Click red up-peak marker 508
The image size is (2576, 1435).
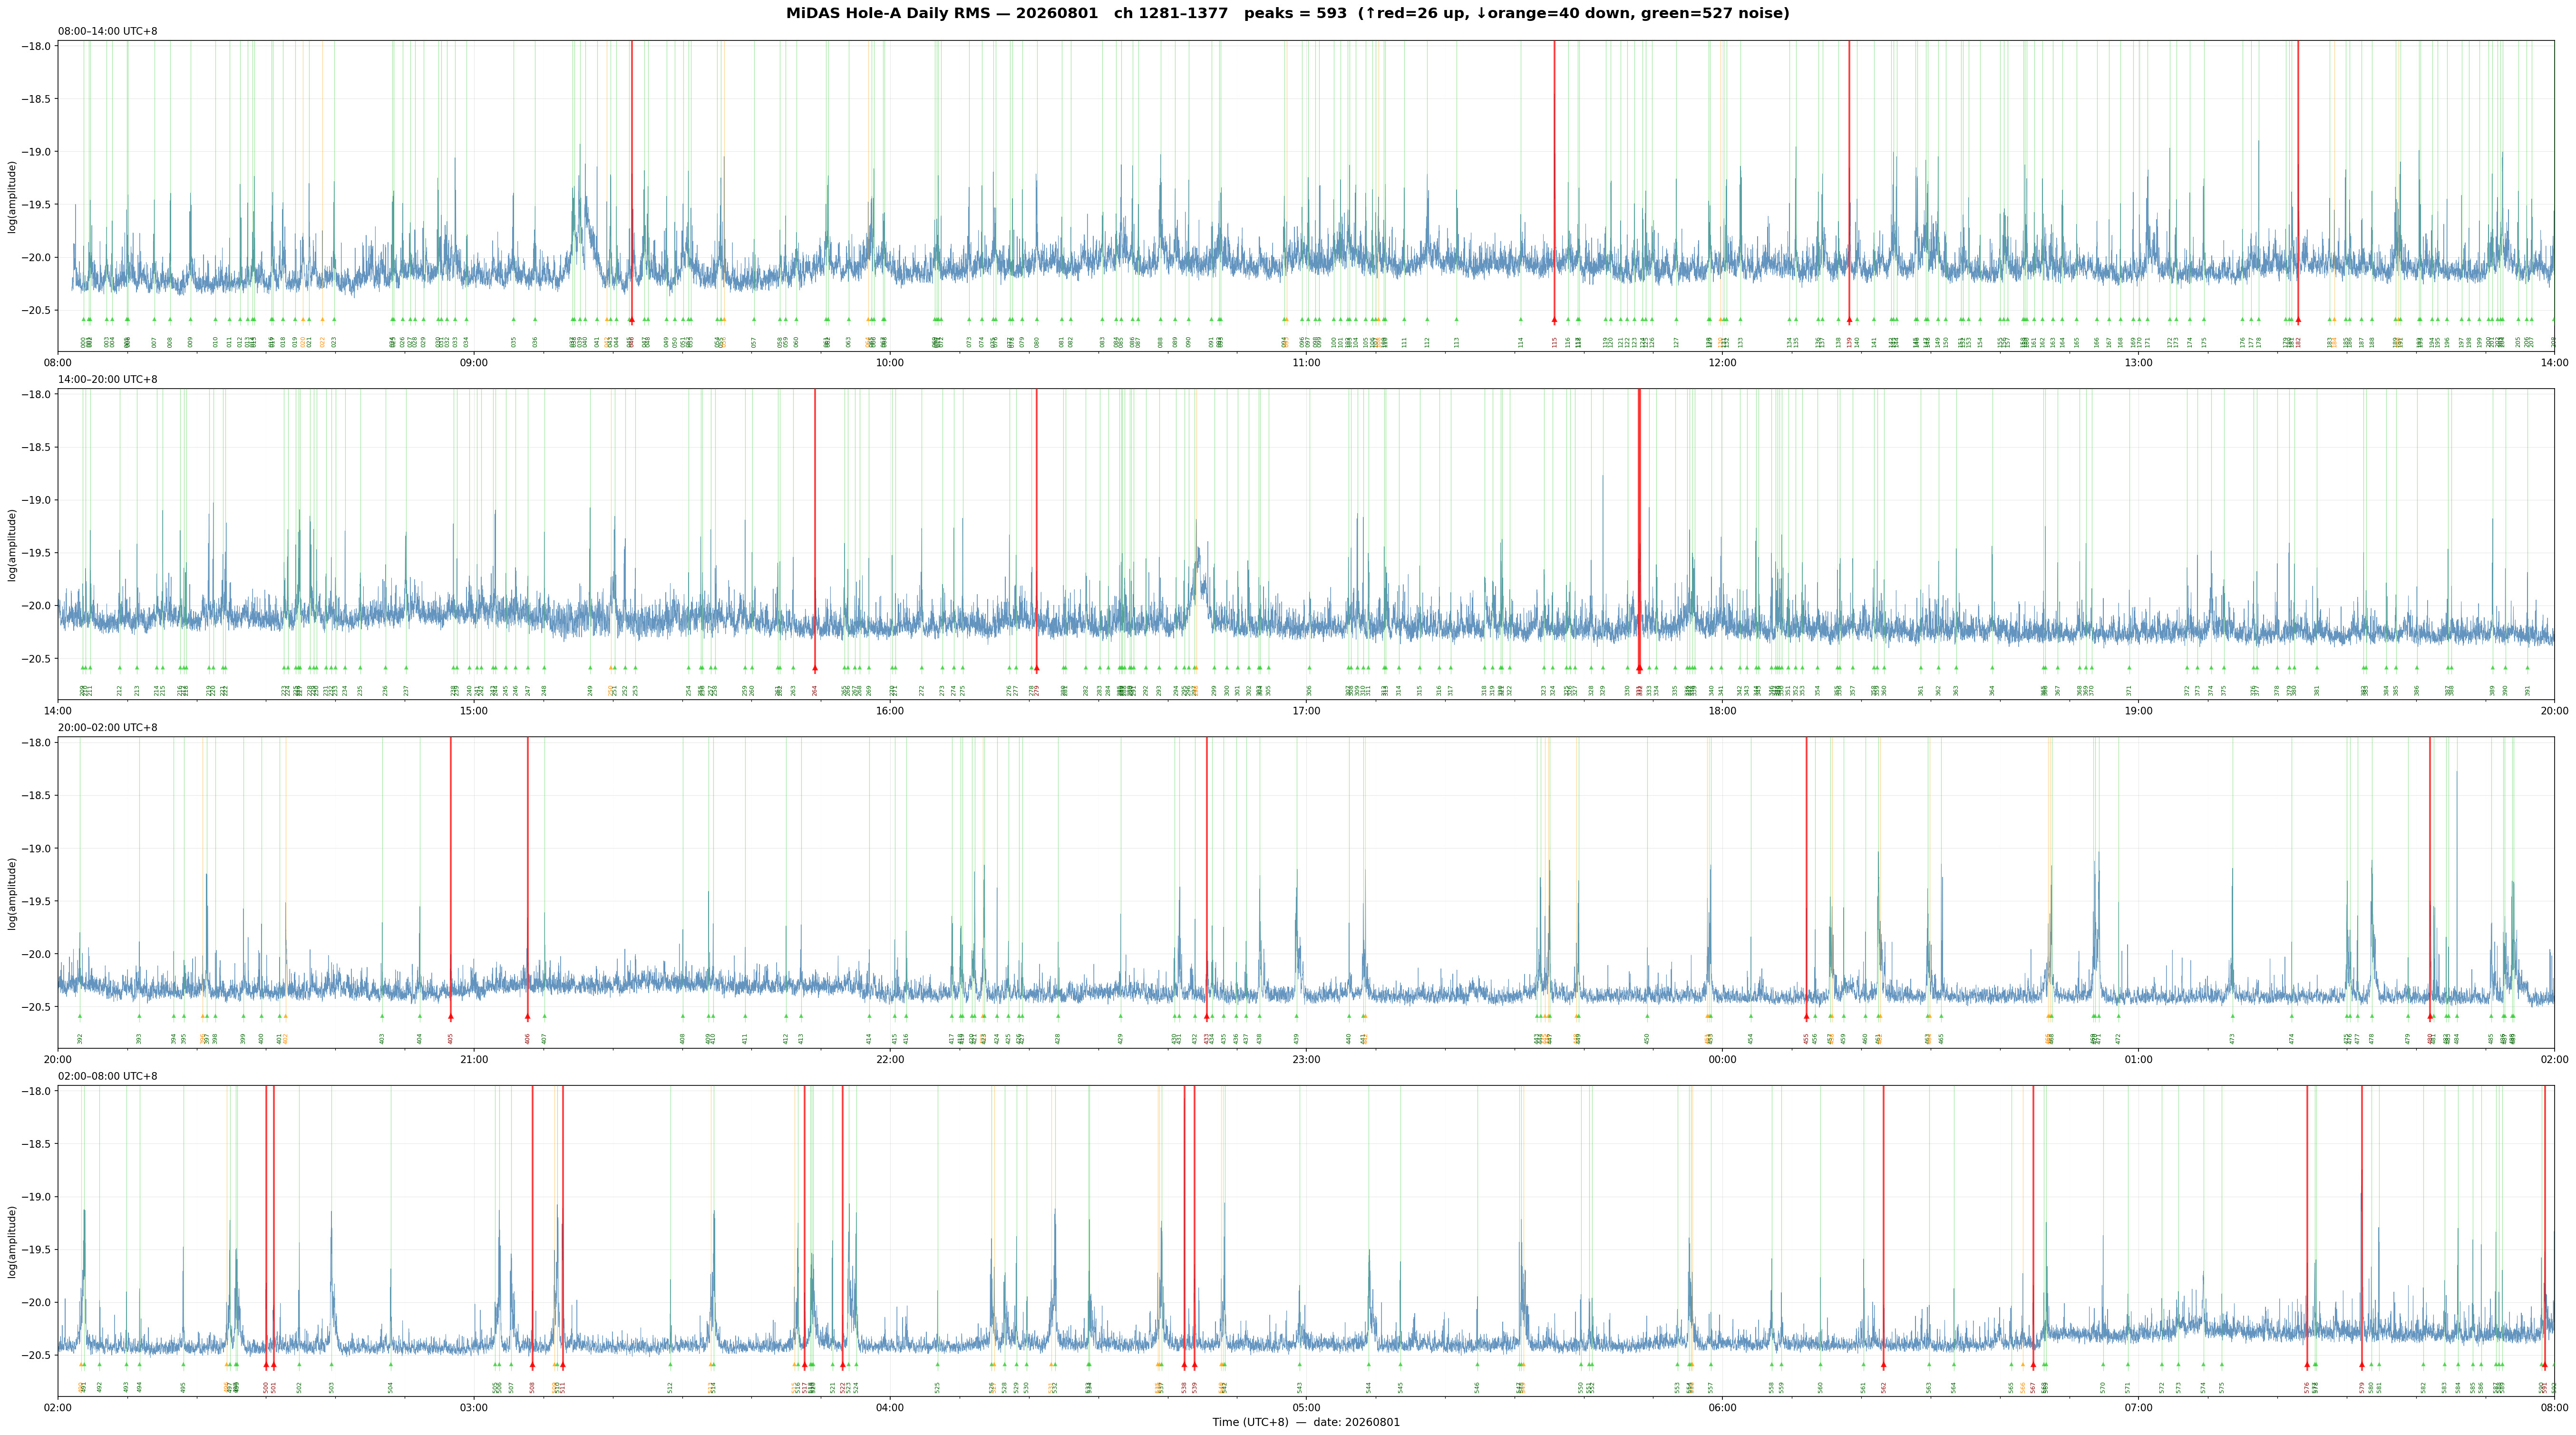(x=532, y=1365)
